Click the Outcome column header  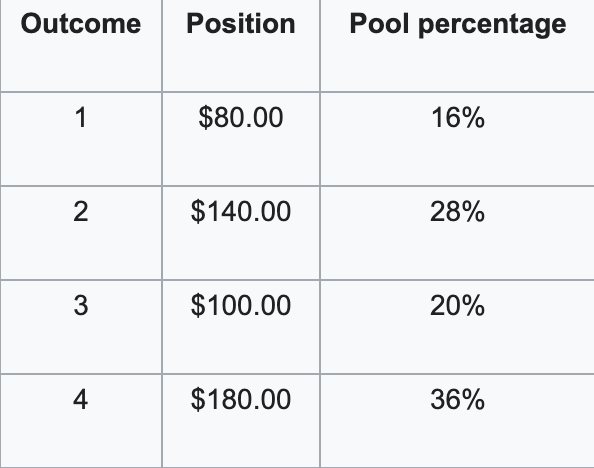(x=81, y=45)
